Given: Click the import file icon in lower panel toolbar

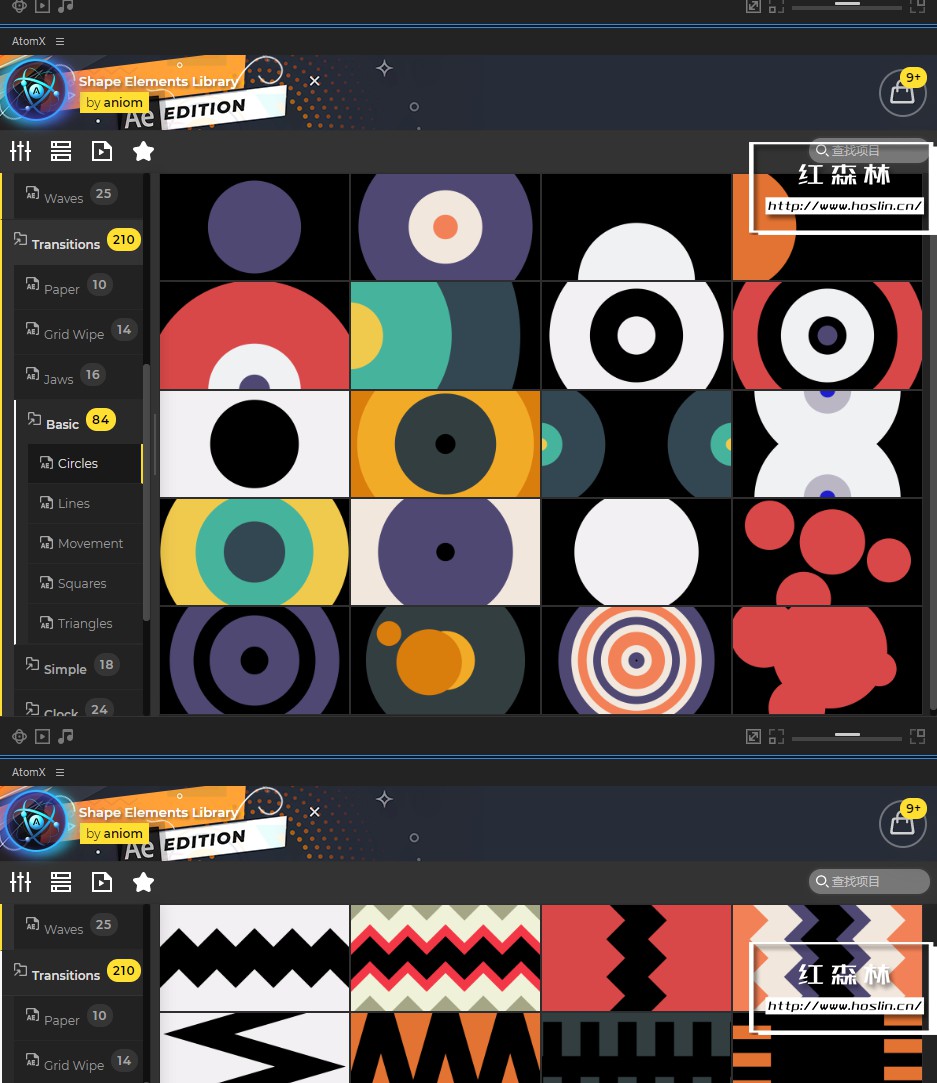Looking at the screenshot, I should tap(102, 882).
